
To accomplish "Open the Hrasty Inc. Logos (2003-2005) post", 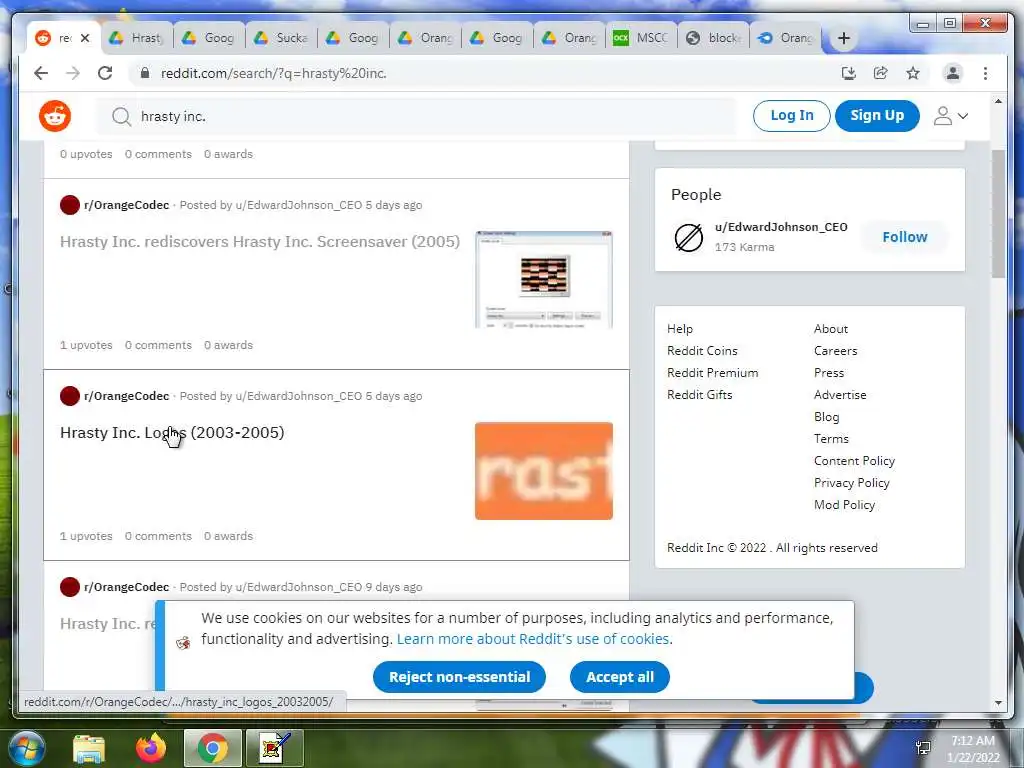I will [x=172, y=433].
